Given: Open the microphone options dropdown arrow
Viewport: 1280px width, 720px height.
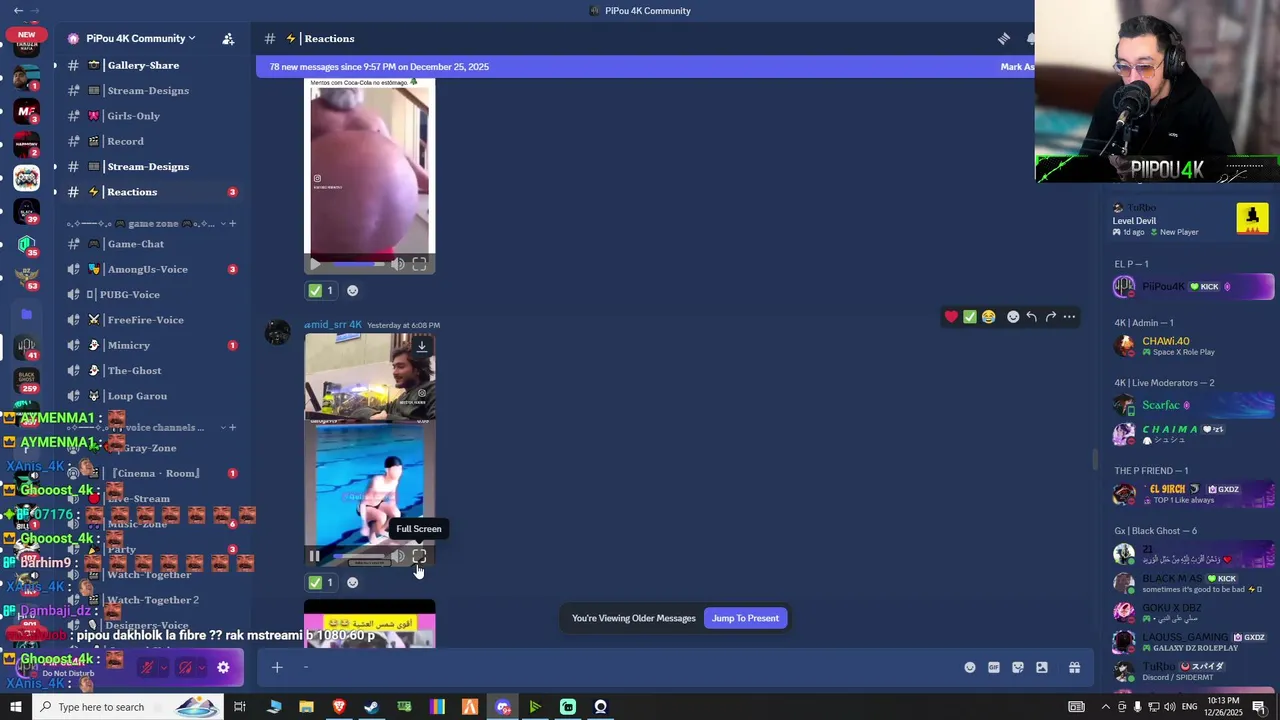Looking at the screenshot, I should point(164,668).
